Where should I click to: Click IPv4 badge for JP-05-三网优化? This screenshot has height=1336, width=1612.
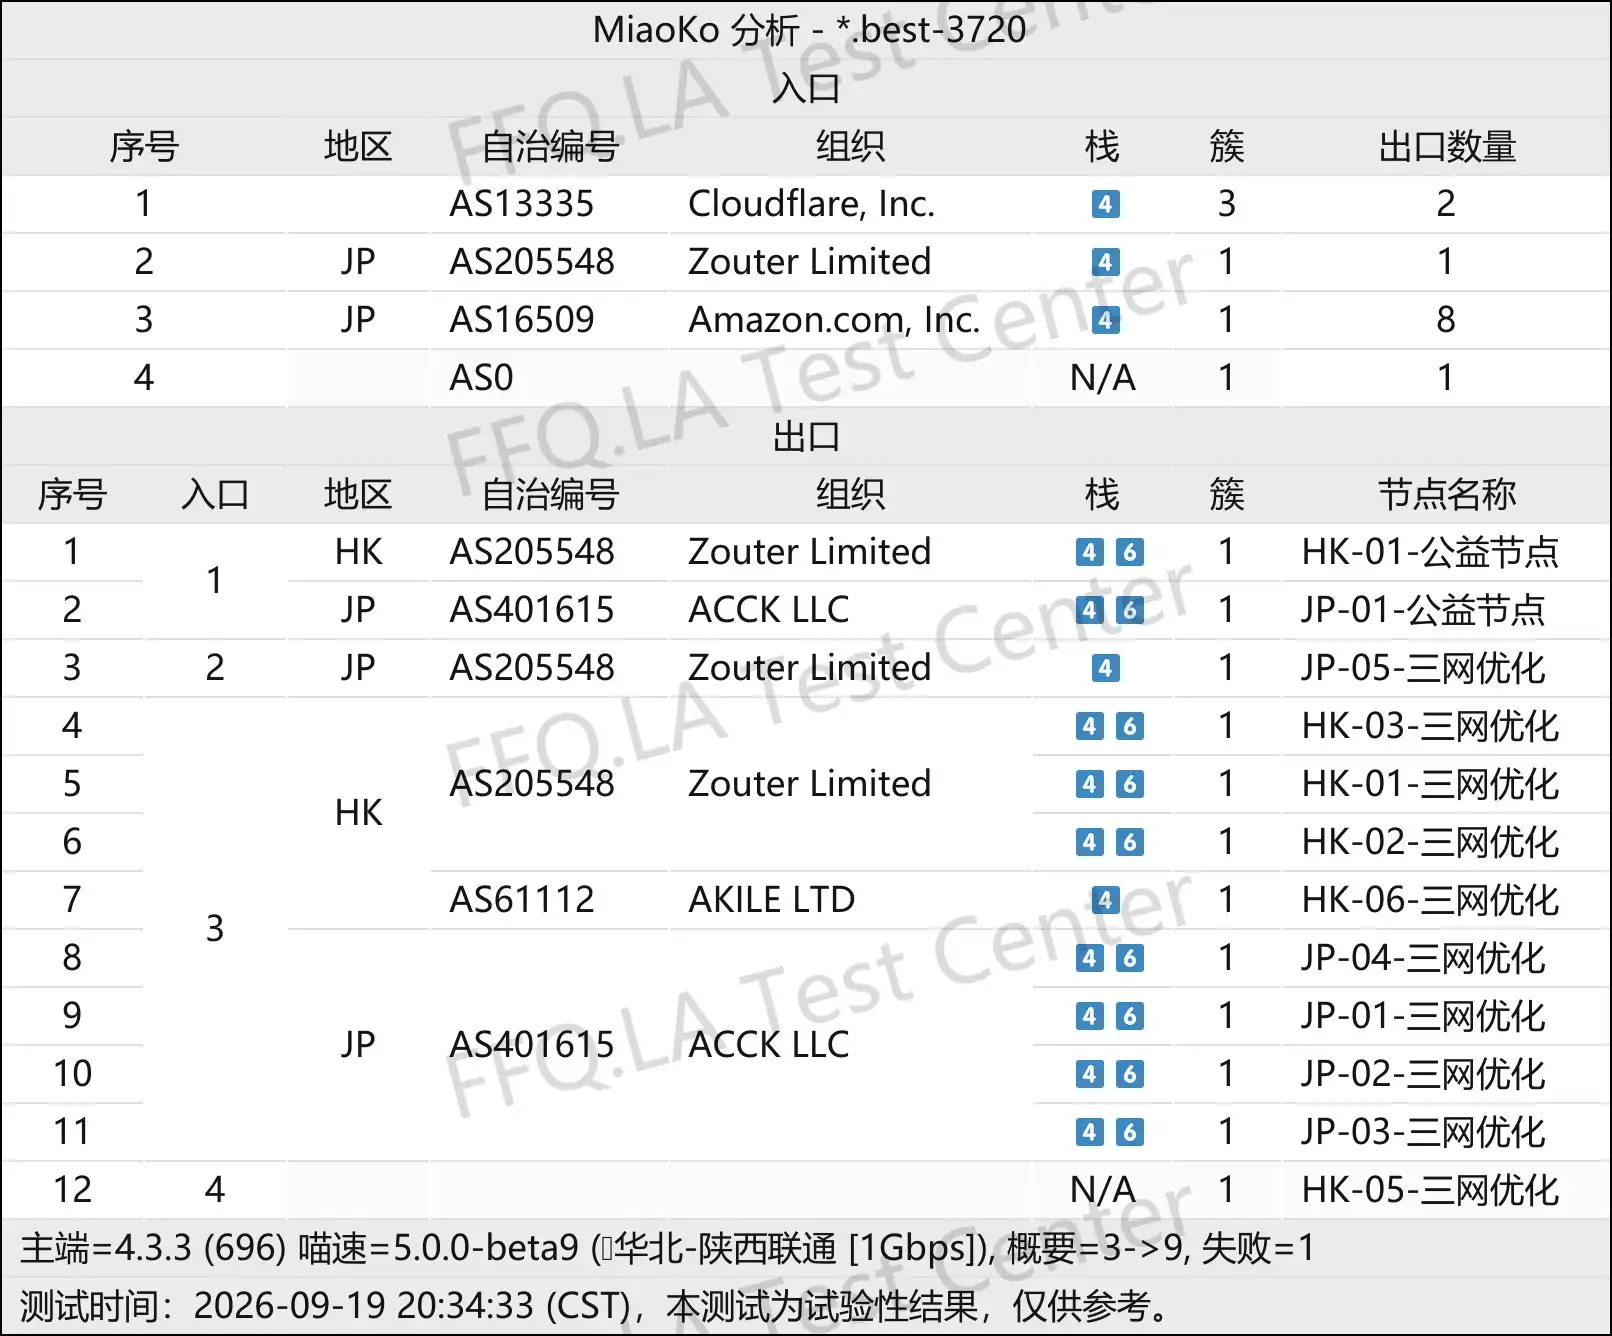tap(1105, 668)
